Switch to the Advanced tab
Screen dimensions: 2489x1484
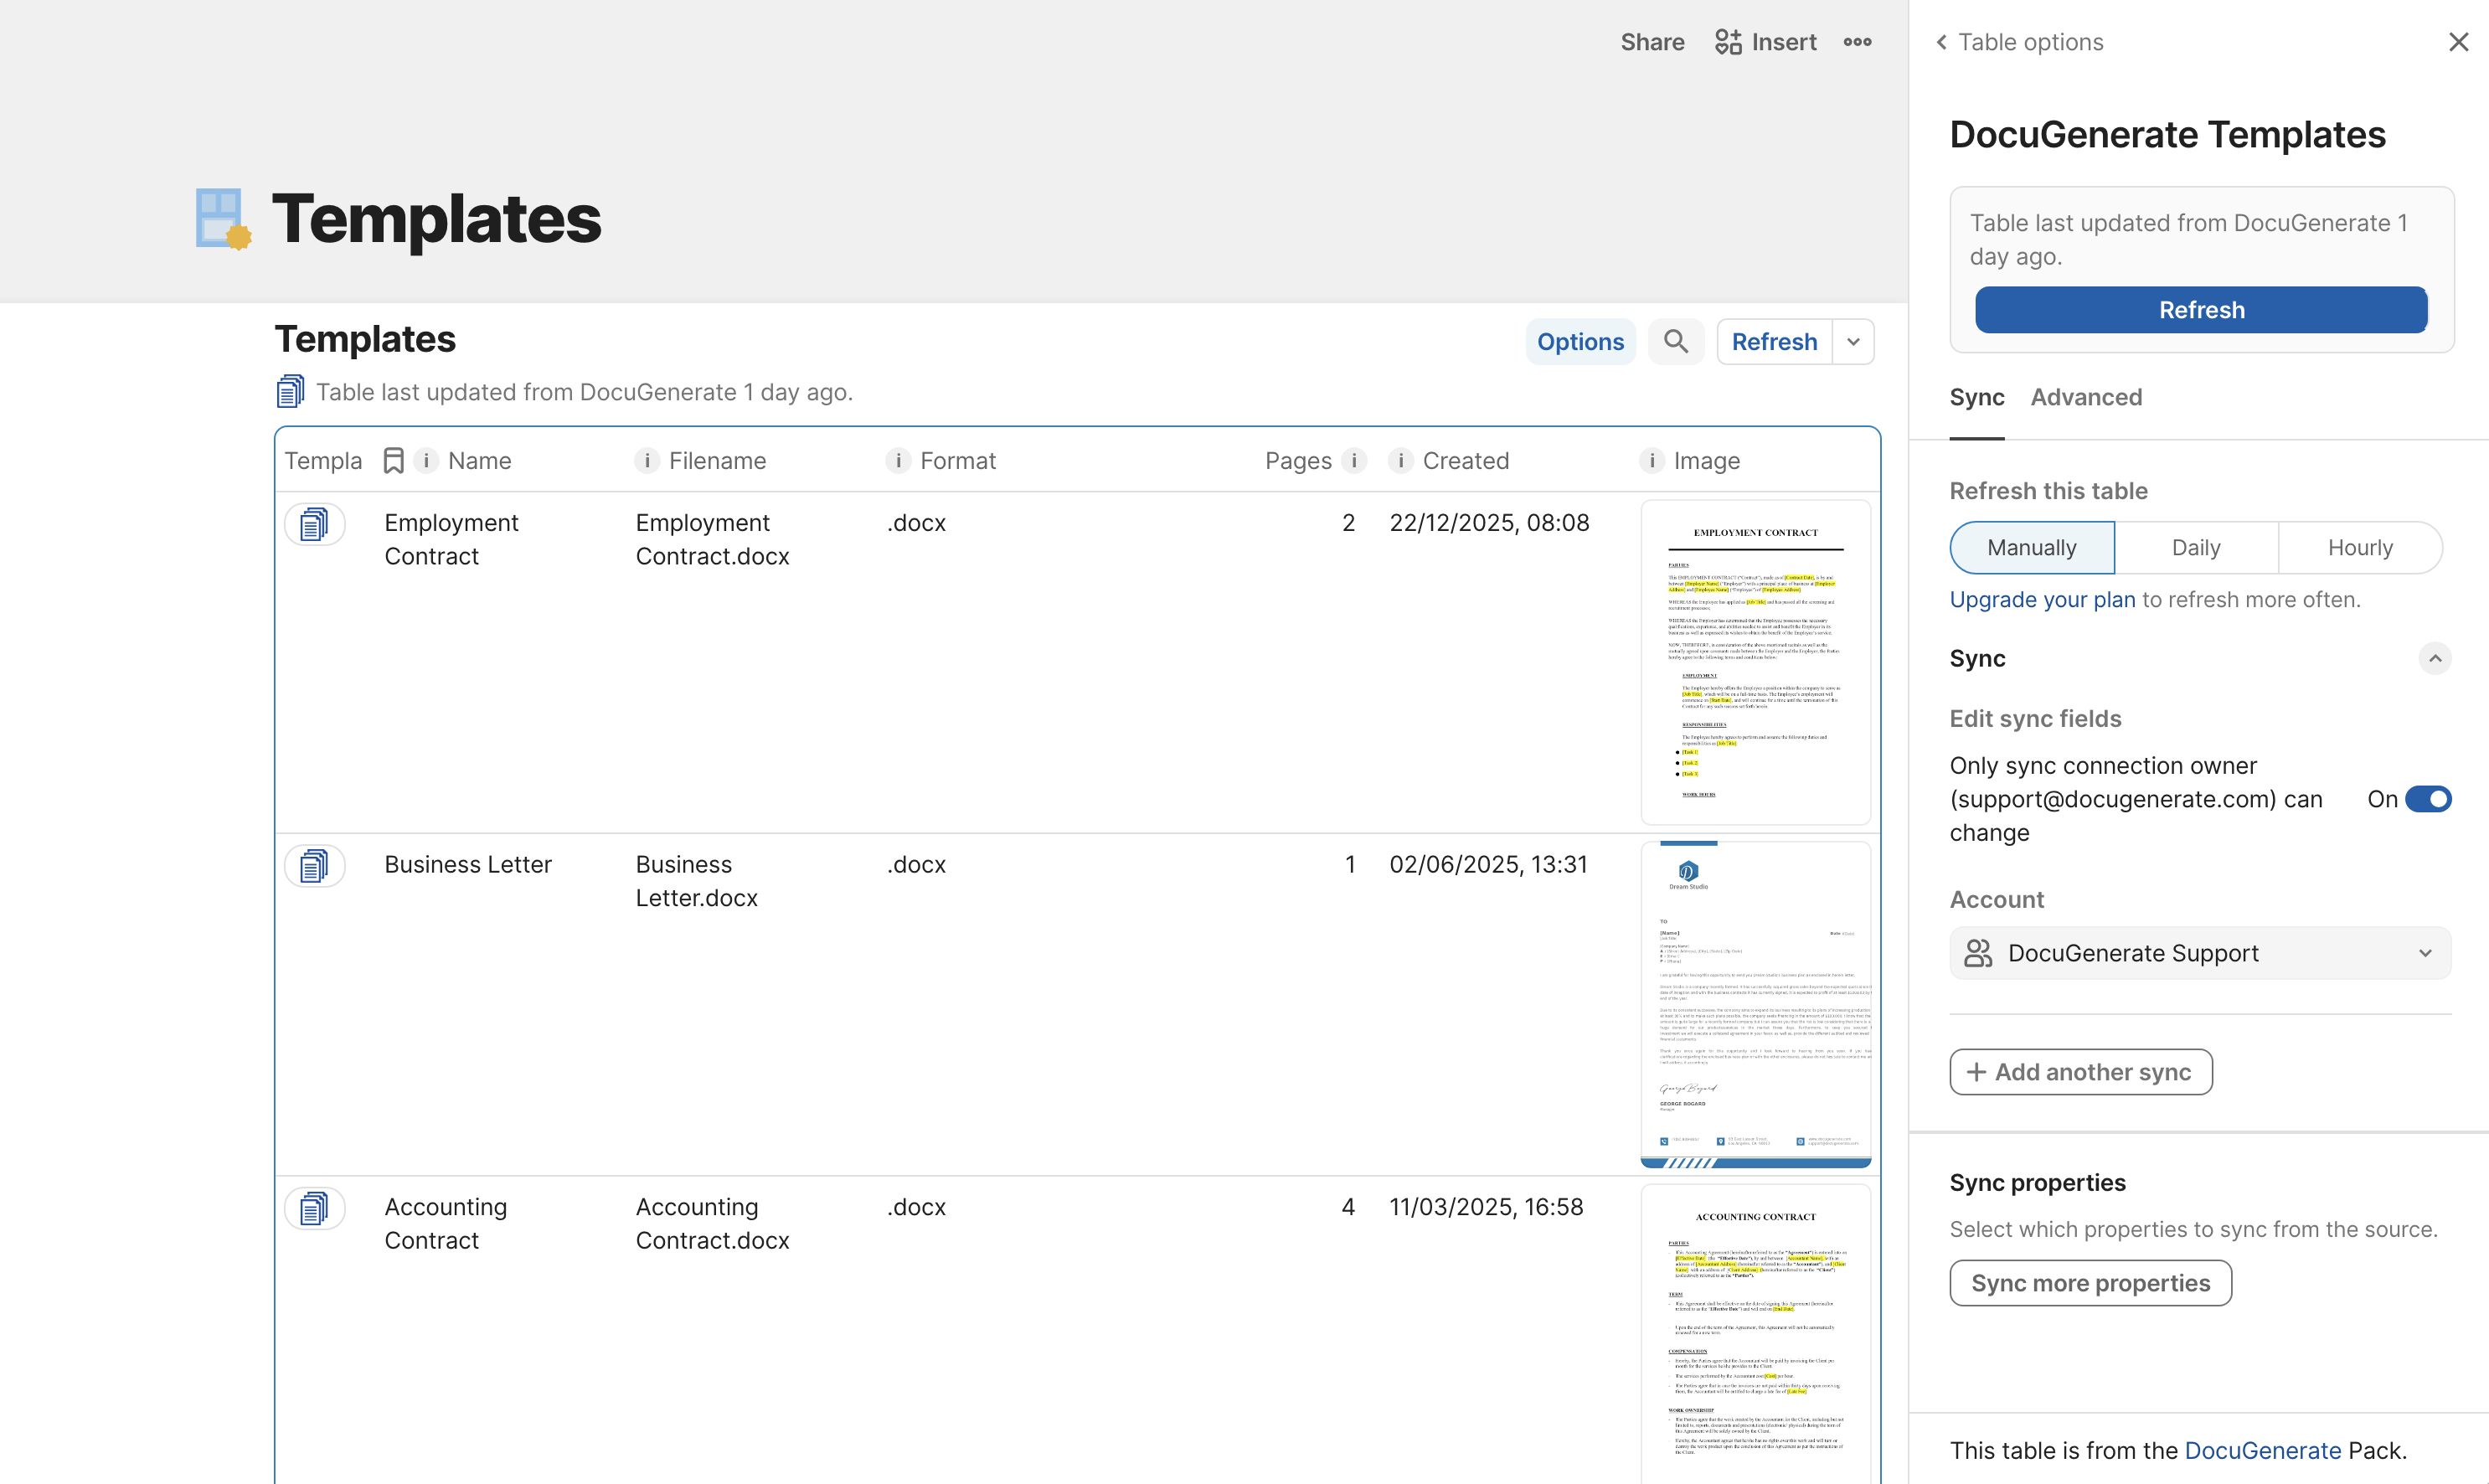point(2086,397)
